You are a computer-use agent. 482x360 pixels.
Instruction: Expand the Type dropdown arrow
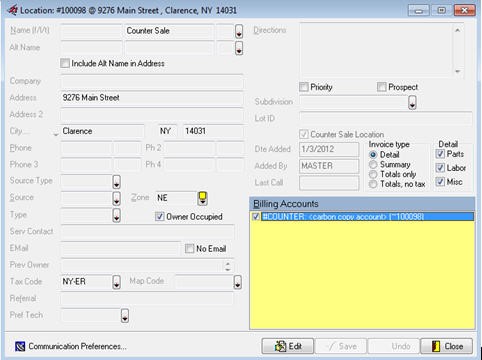click(116, 215)
